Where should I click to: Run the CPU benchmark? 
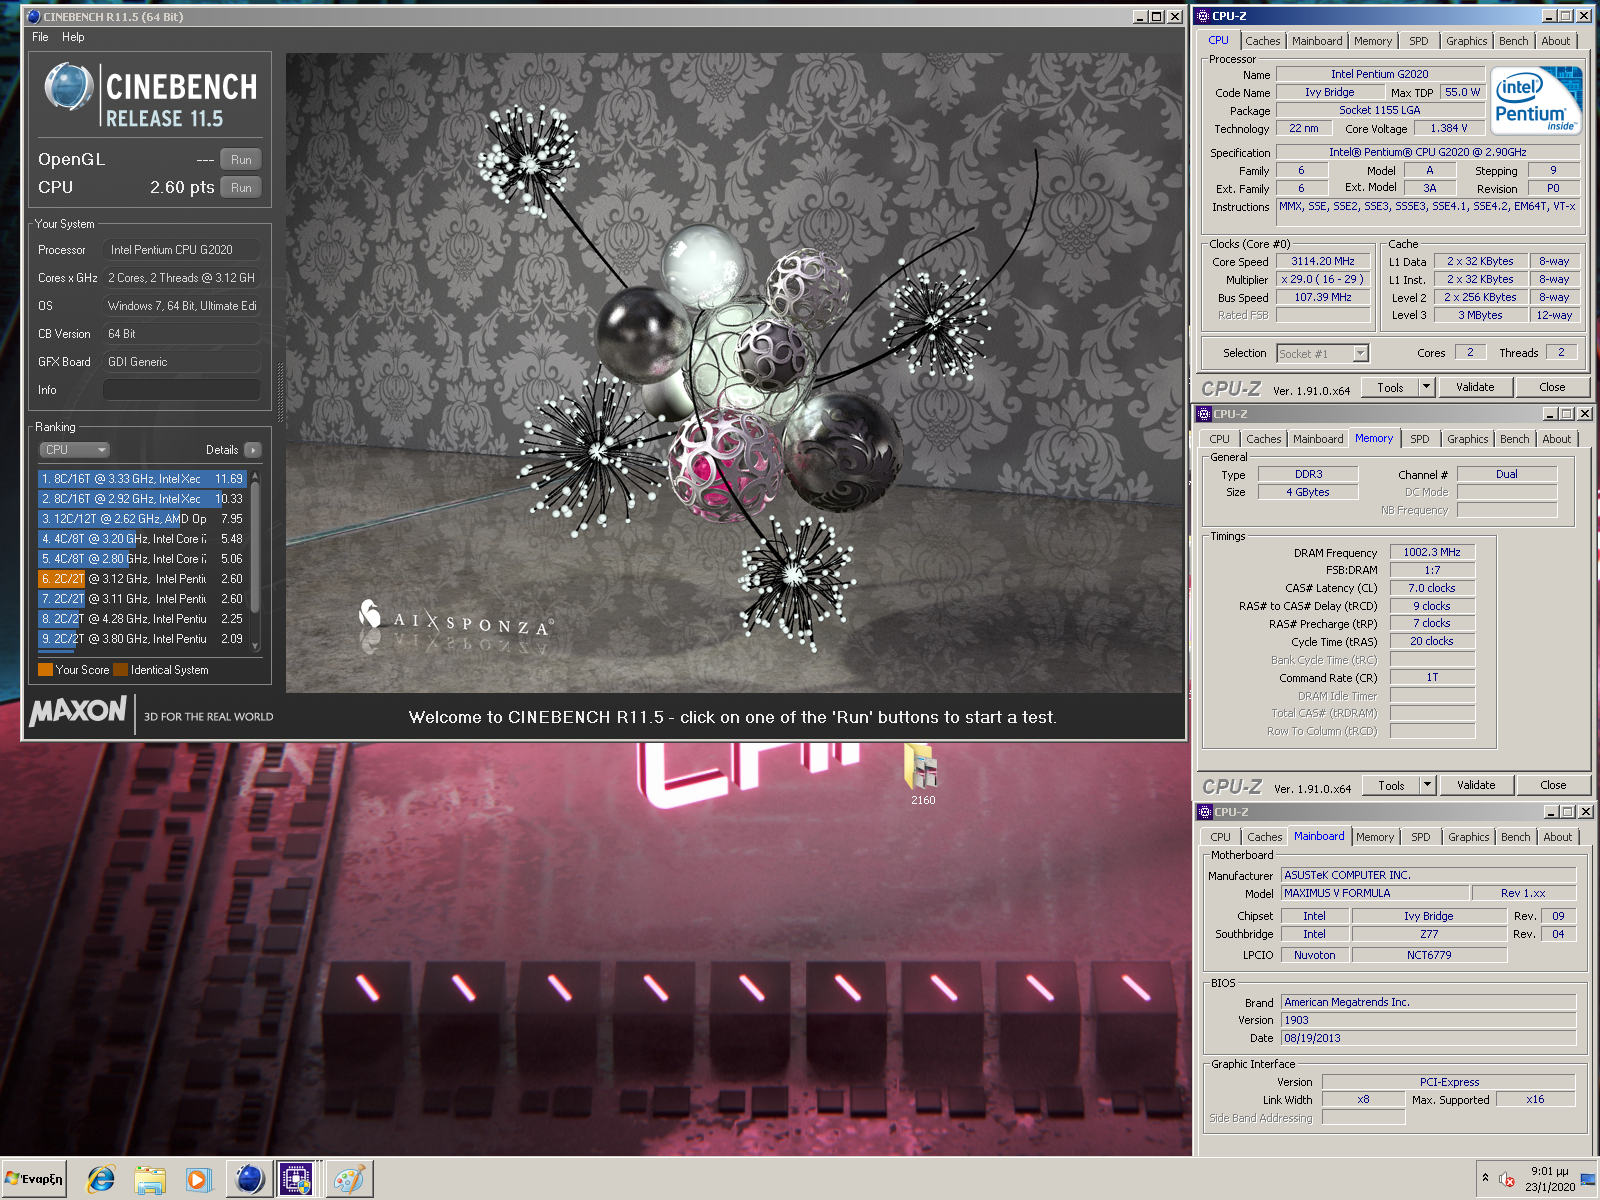pos(241,188)
